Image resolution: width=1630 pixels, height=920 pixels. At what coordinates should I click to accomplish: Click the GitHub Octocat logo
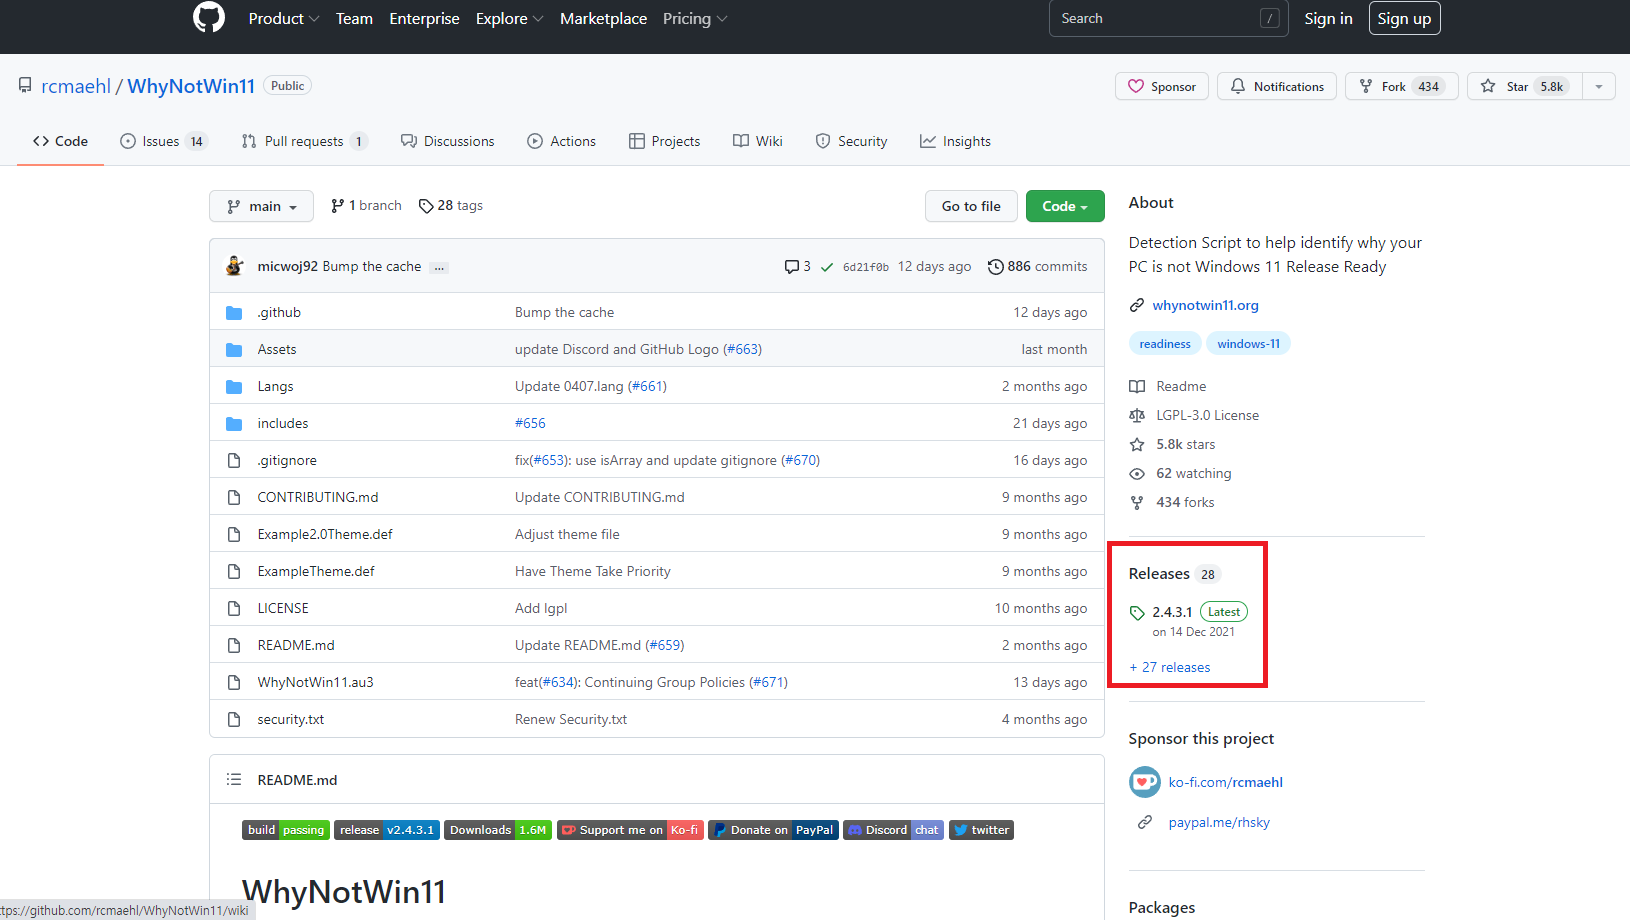coord(209,17)
